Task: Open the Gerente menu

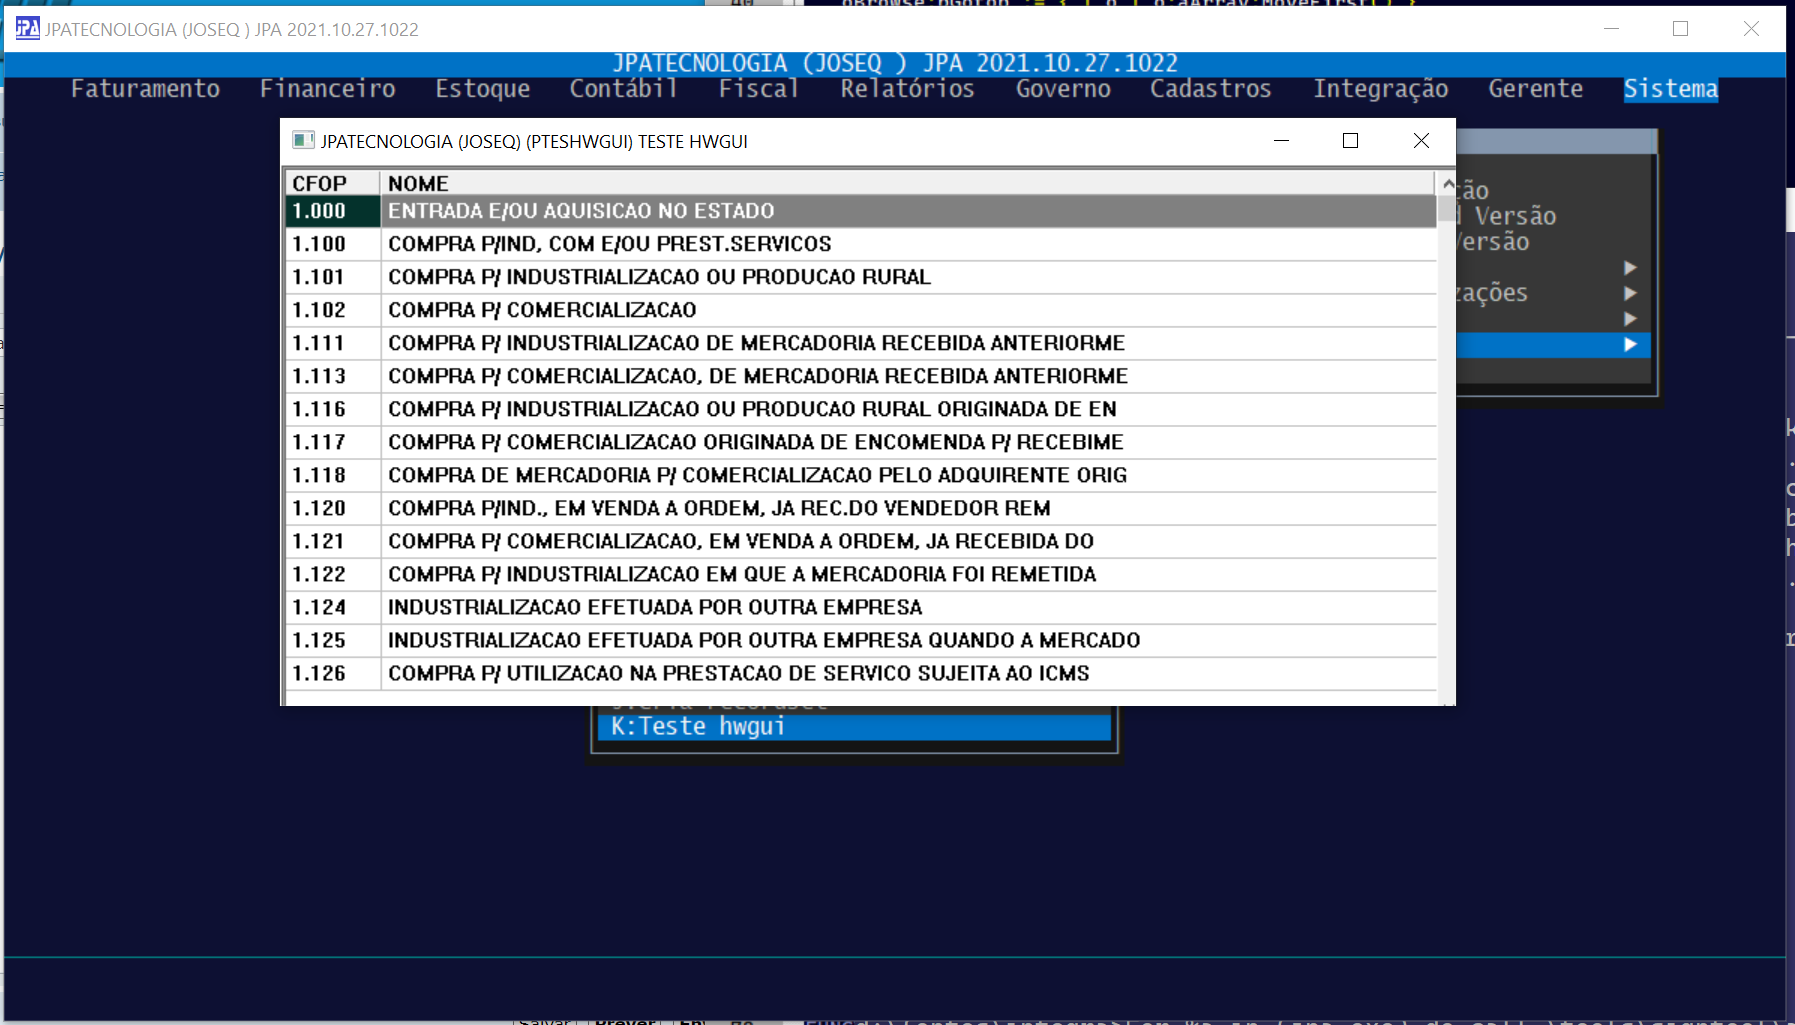Action: pyautogui.click(x=1536, y=89)
